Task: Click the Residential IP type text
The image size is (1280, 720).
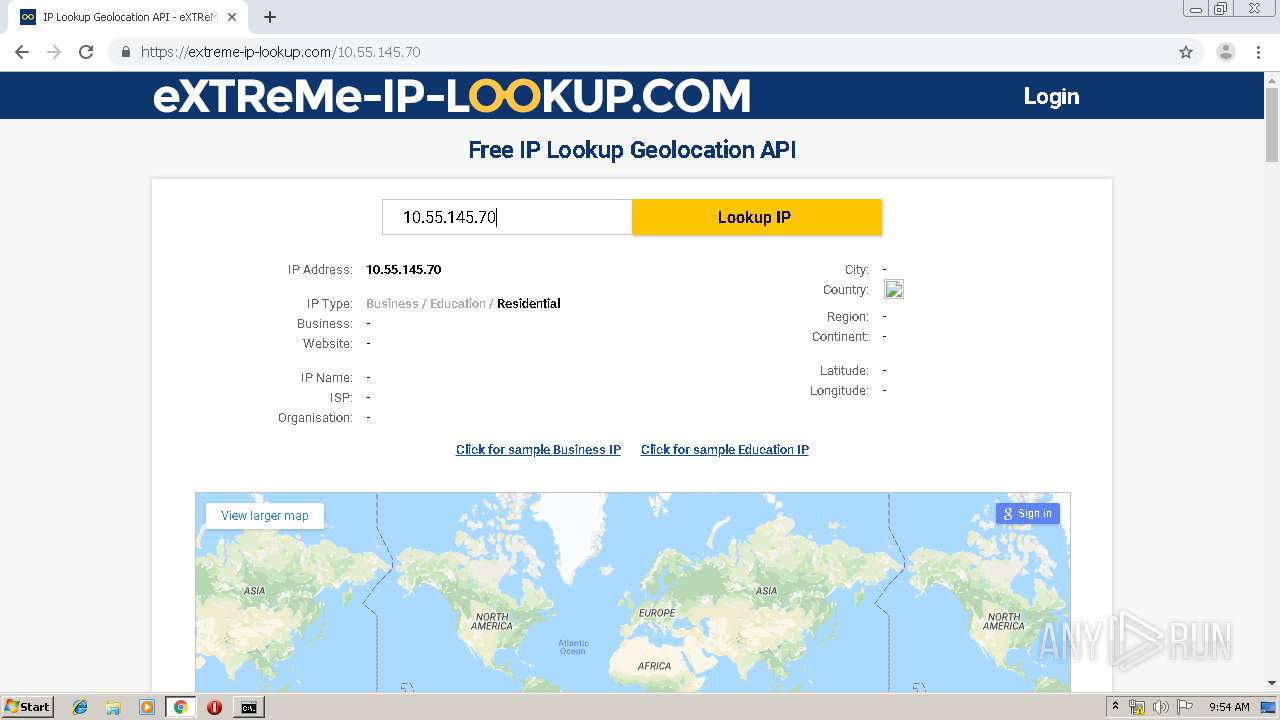Action: [x=529, y=304]
